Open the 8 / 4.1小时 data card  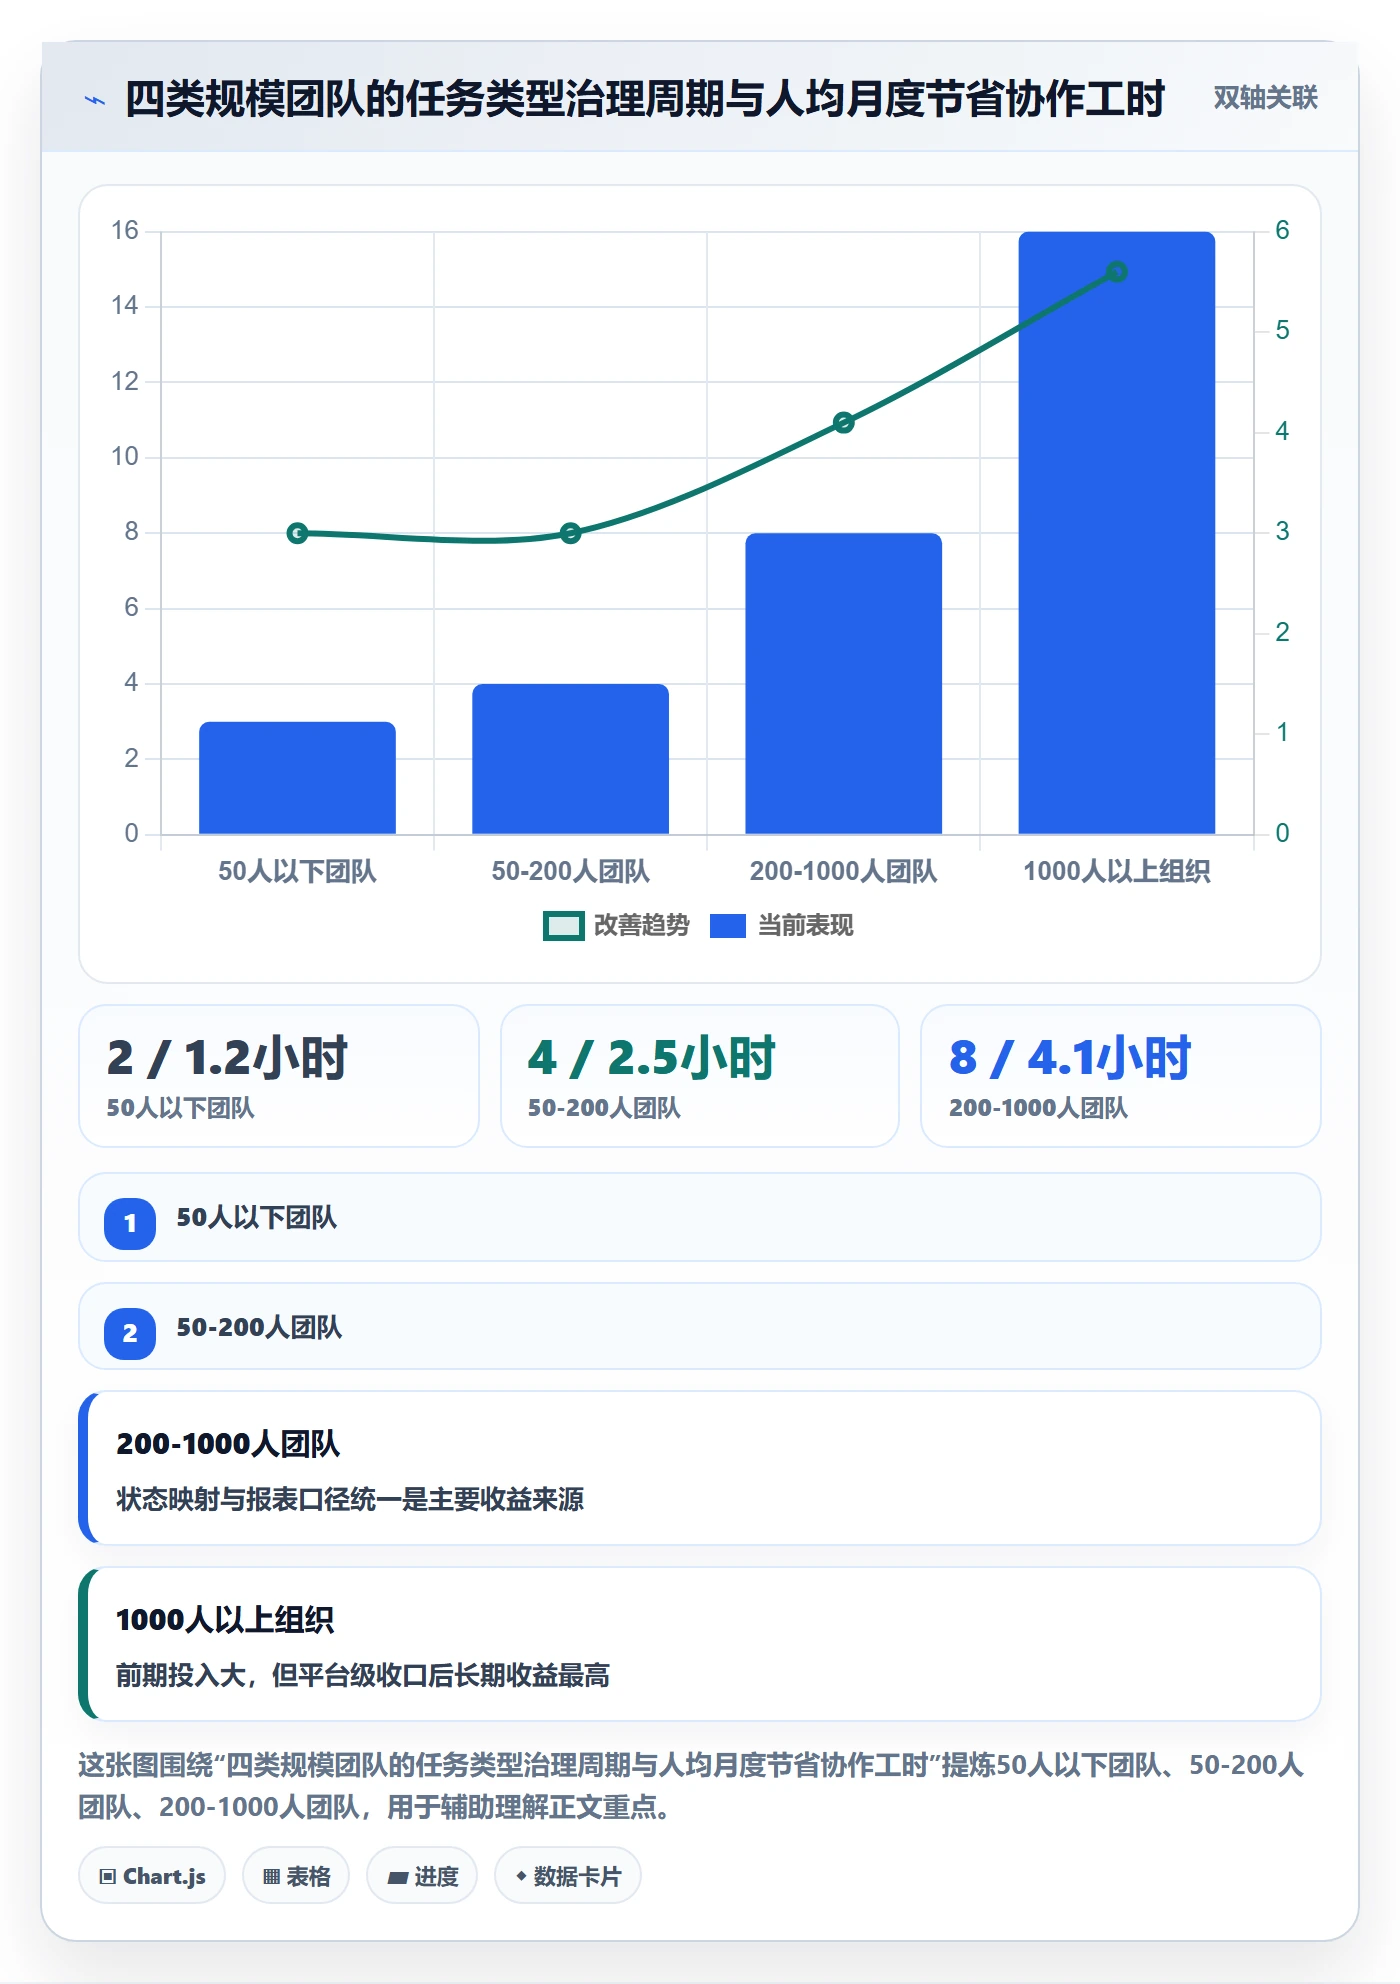coord(1121,1076)
